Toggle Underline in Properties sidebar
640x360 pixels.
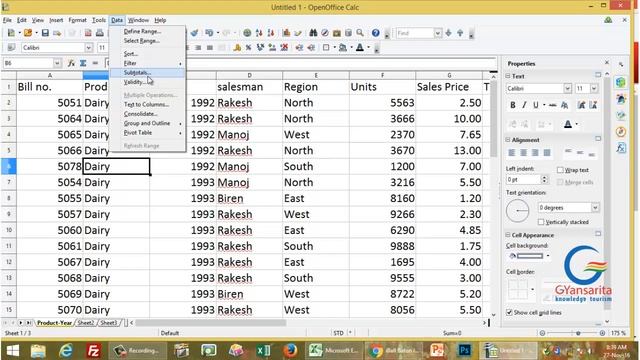pos(536,105)
